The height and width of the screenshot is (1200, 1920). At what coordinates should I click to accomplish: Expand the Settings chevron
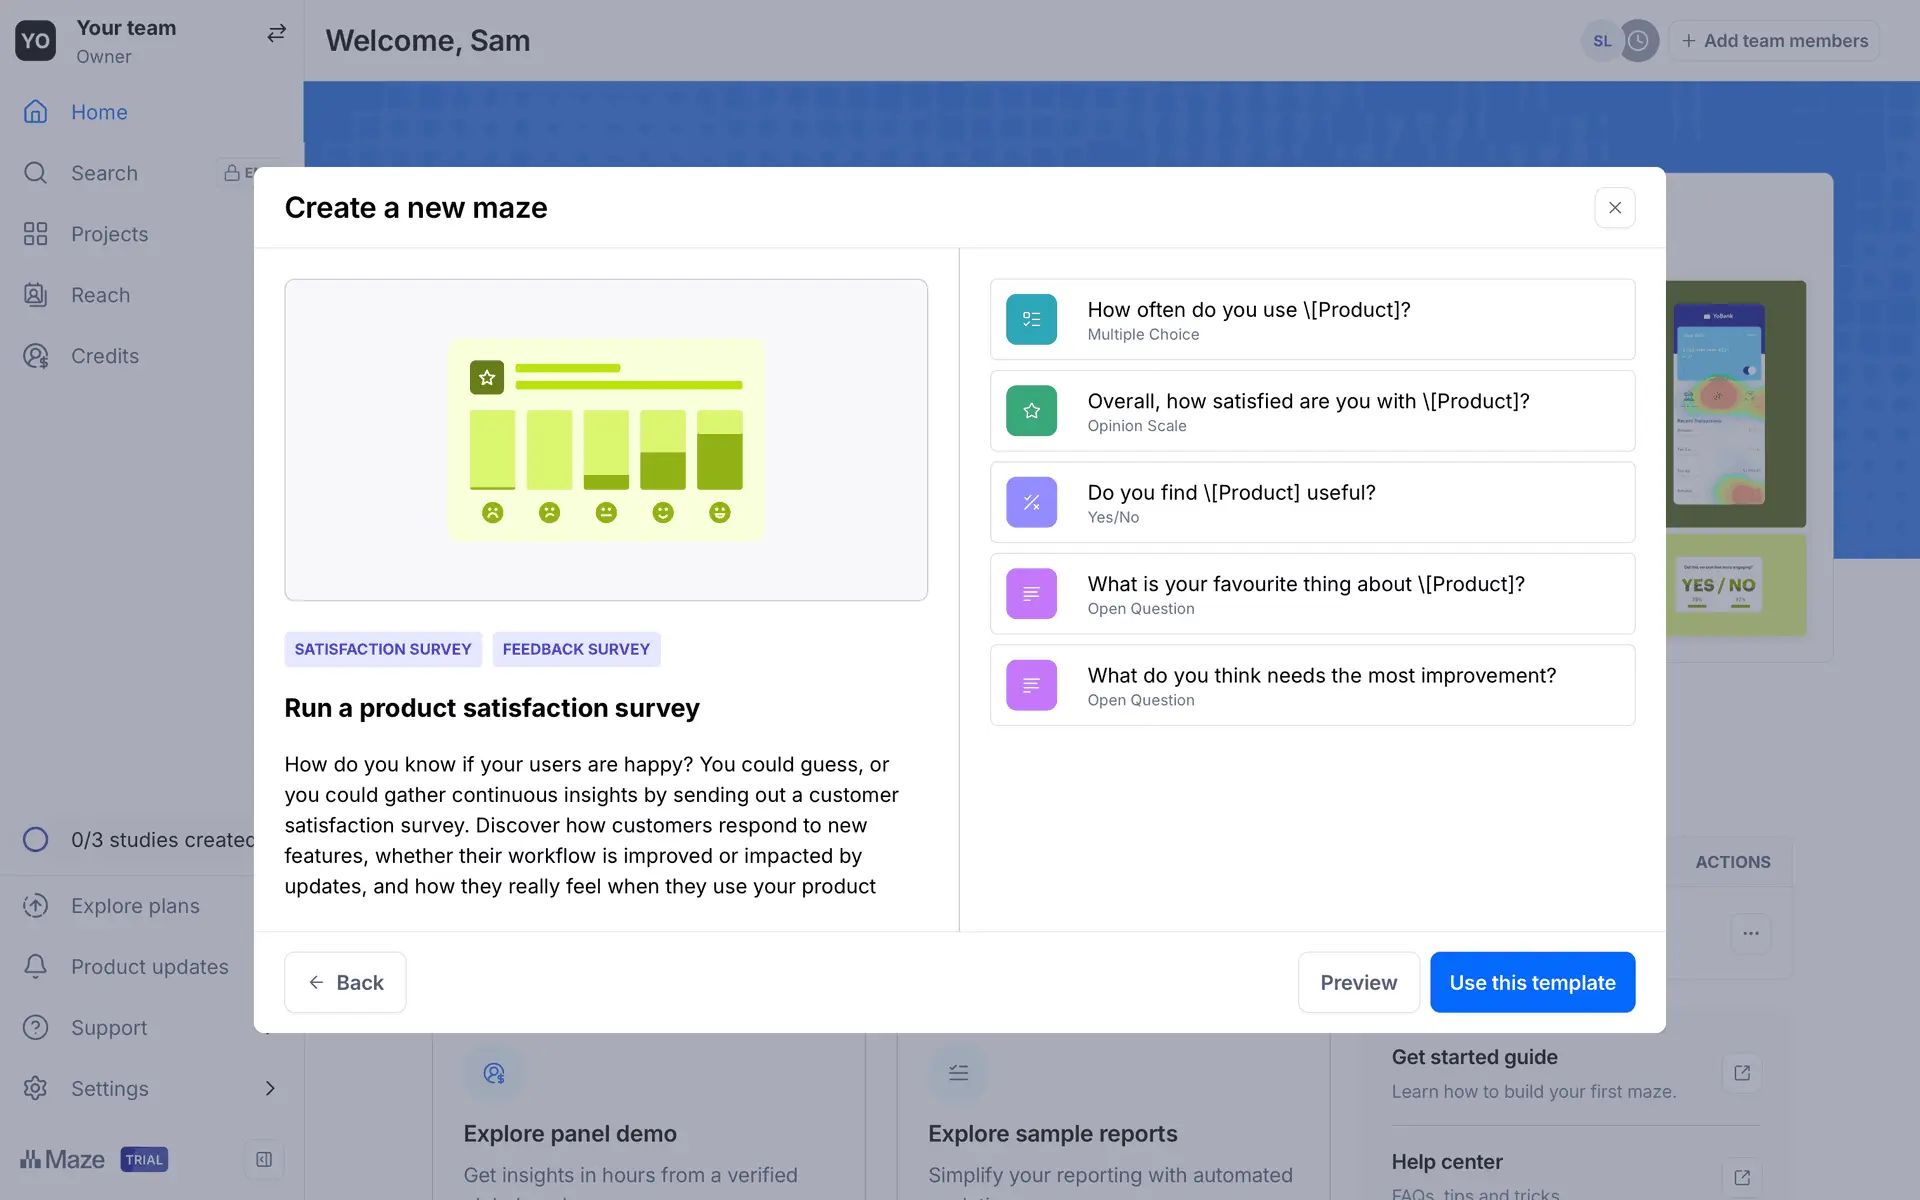(x=270, y=1088)
